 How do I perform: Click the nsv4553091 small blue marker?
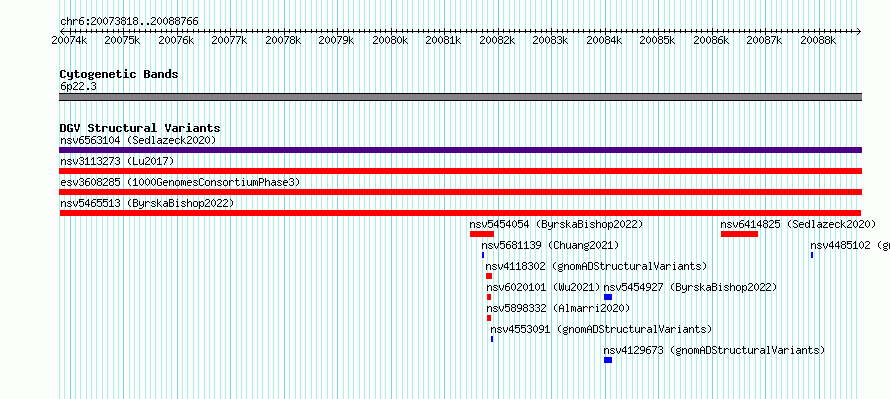click(492, 339)
